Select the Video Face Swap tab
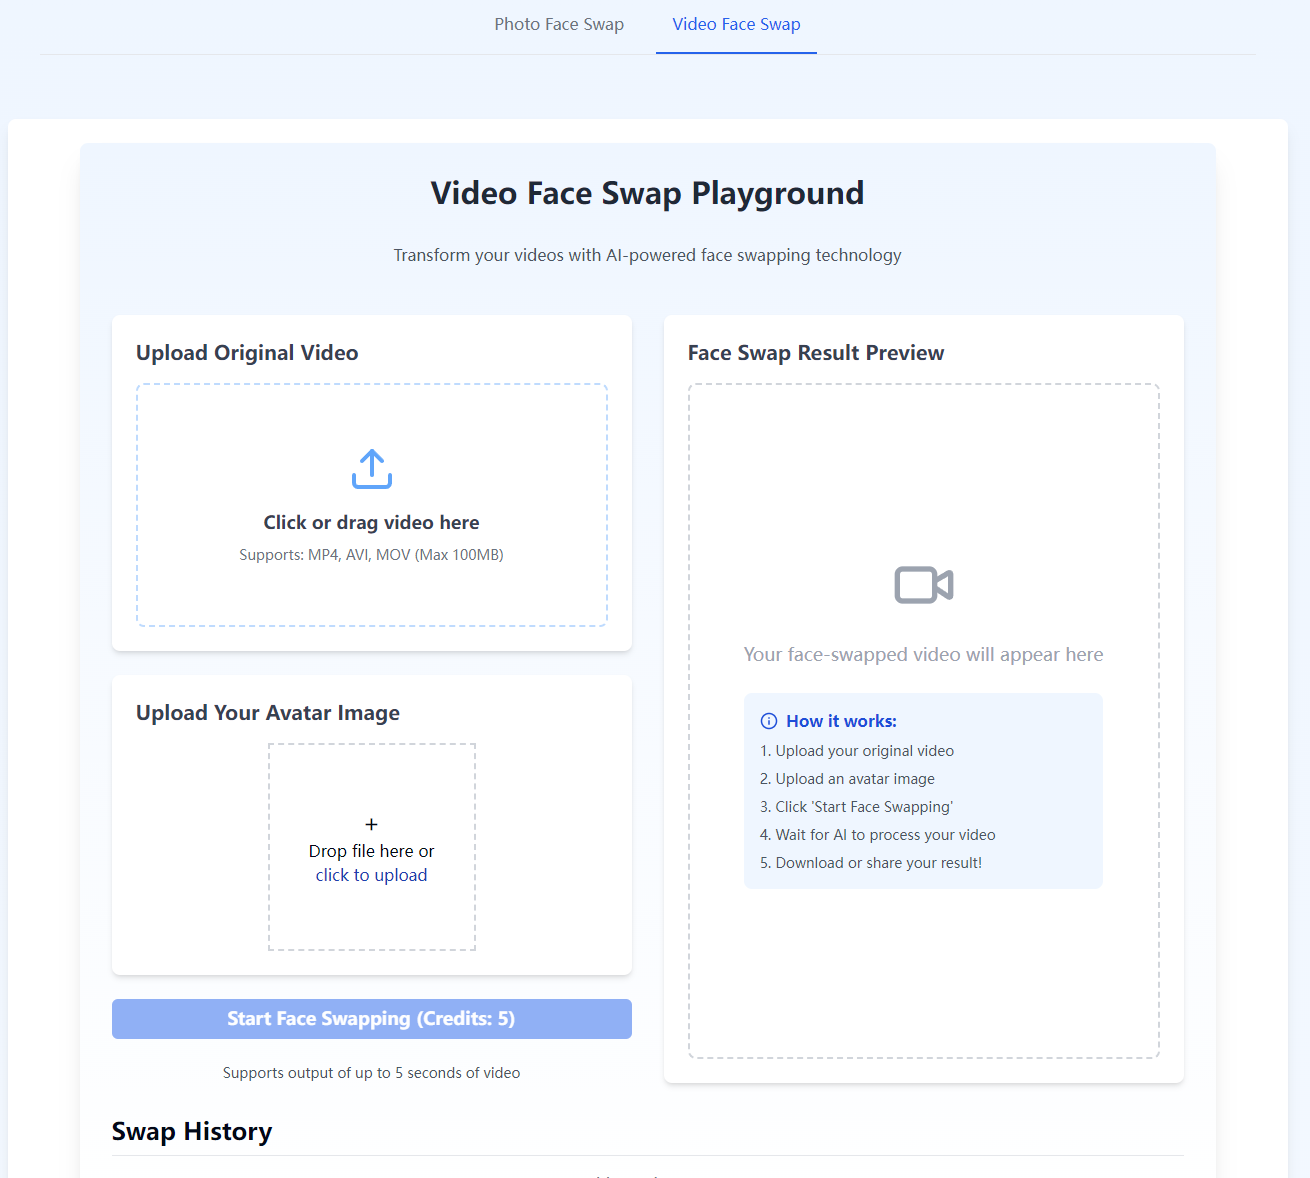1310x1178 pixels. (x=736, y=25)
